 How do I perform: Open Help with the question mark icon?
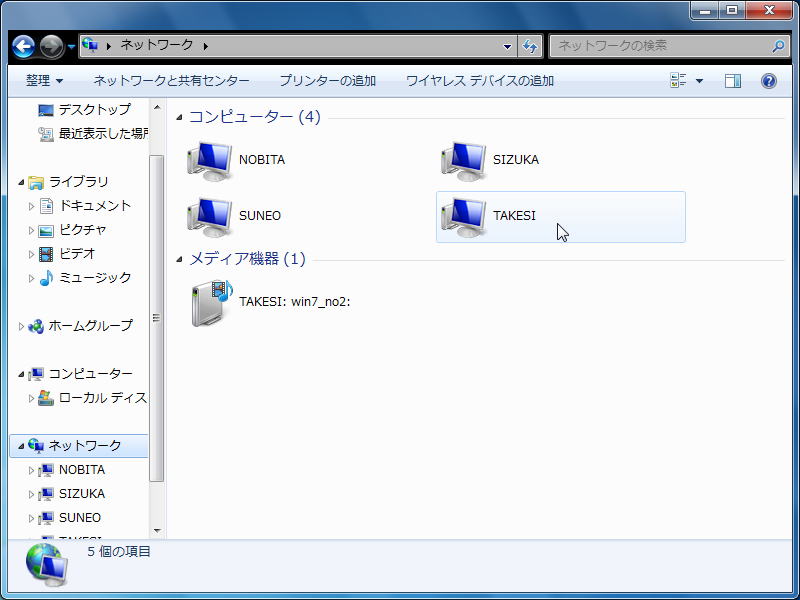pyautogui.click(x=769, y=81)
